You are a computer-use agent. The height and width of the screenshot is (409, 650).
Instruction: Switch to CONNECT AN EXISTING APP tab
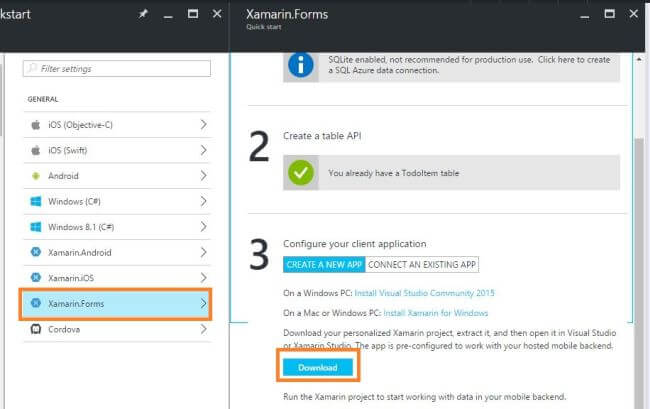pyautogui.click(x=422, y=265)
